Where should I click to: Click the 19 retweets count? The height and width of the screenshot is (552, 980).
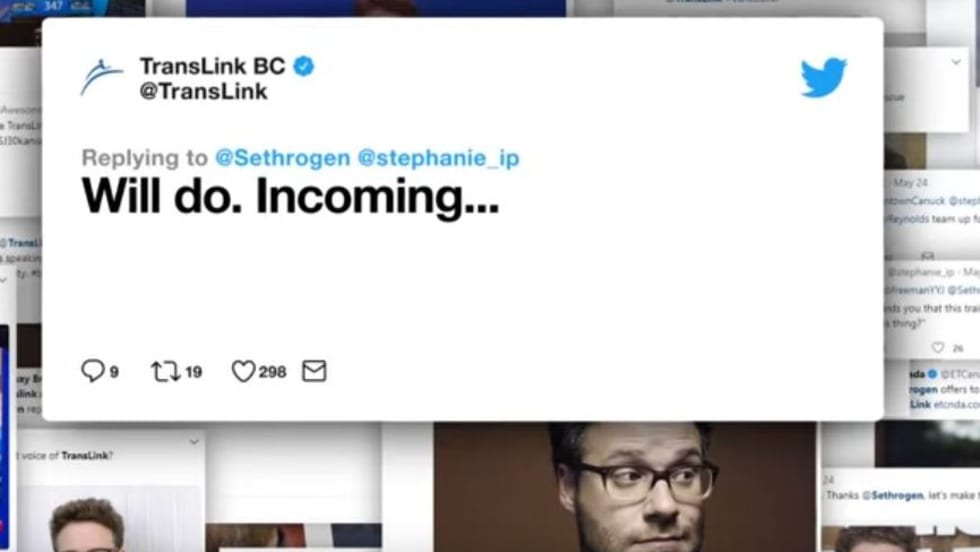[194, 372]
